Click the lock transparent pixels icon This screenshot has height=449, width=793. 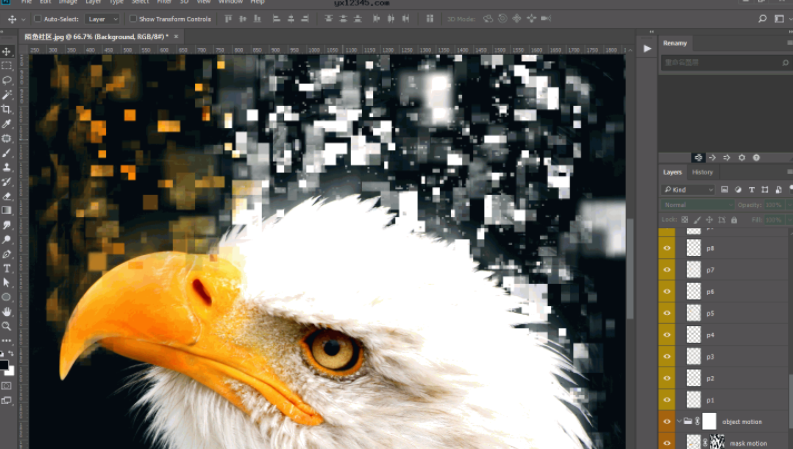point(685,220)
